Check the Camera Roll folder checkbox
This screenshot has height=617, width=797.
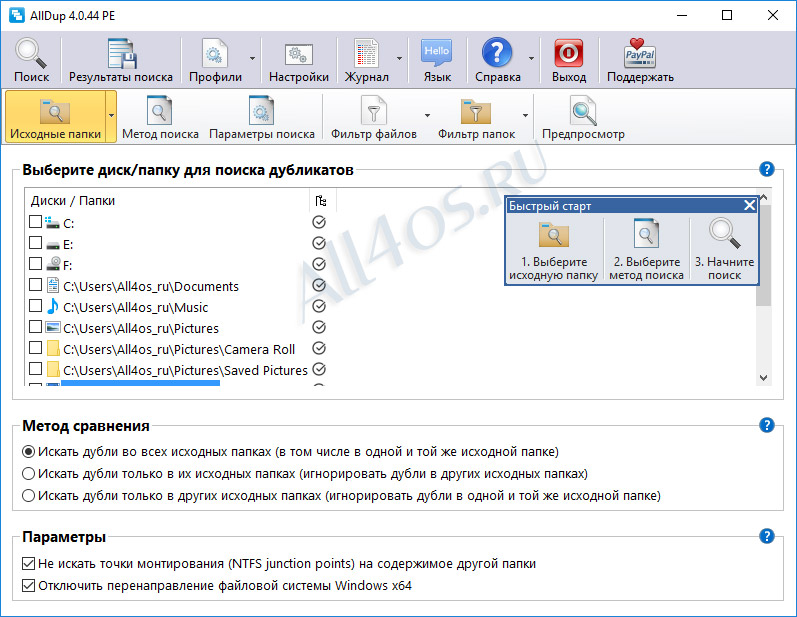(35, 348)
